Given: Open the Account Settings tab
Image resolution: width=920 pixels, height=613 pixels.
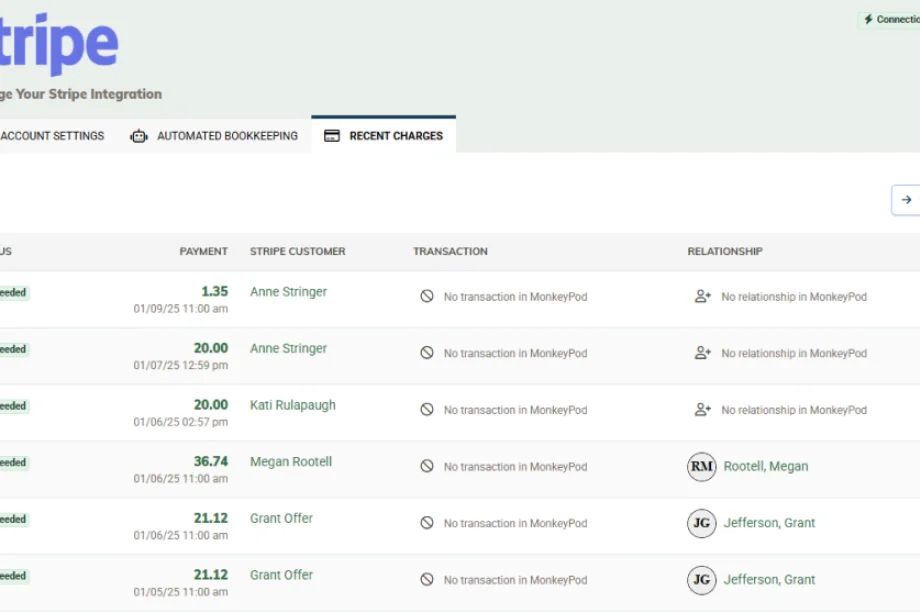Looking at the screenshot, I should pos(52,136).
